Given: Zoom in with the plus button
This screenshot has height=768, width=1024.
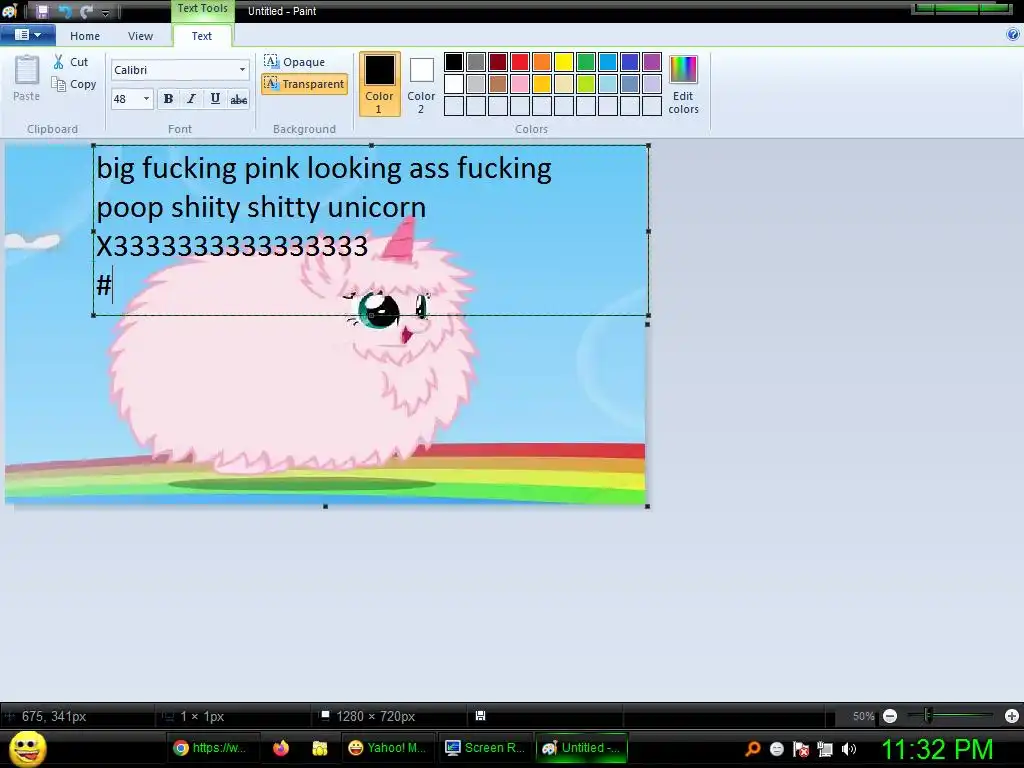Looking at the screenshot, I should pyautogui.click(x=1012, y=716).
